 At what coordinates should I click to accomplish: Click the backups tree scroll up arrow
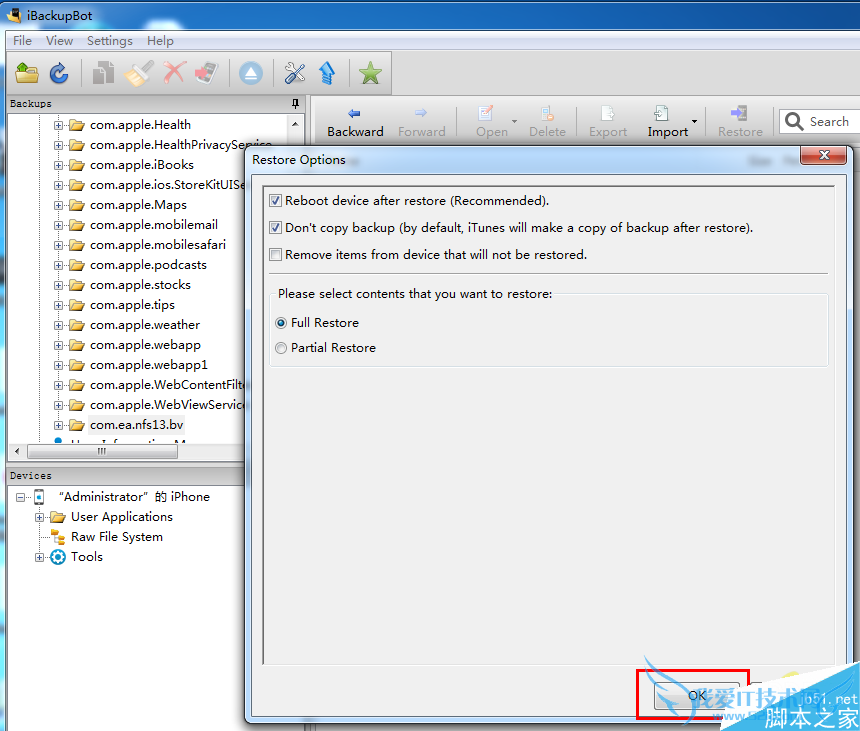(x=295, y=124)
